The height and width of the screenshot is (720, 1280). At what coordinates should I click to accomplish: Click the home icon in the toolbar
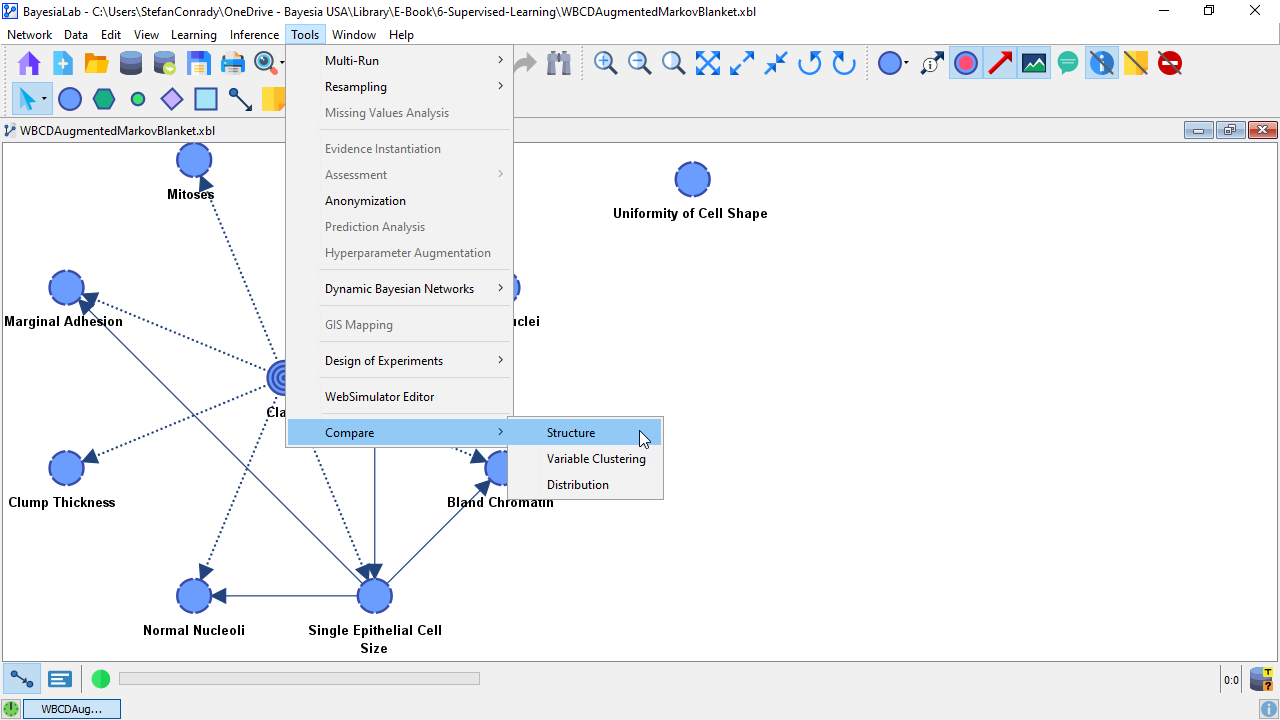coord(29,64)
